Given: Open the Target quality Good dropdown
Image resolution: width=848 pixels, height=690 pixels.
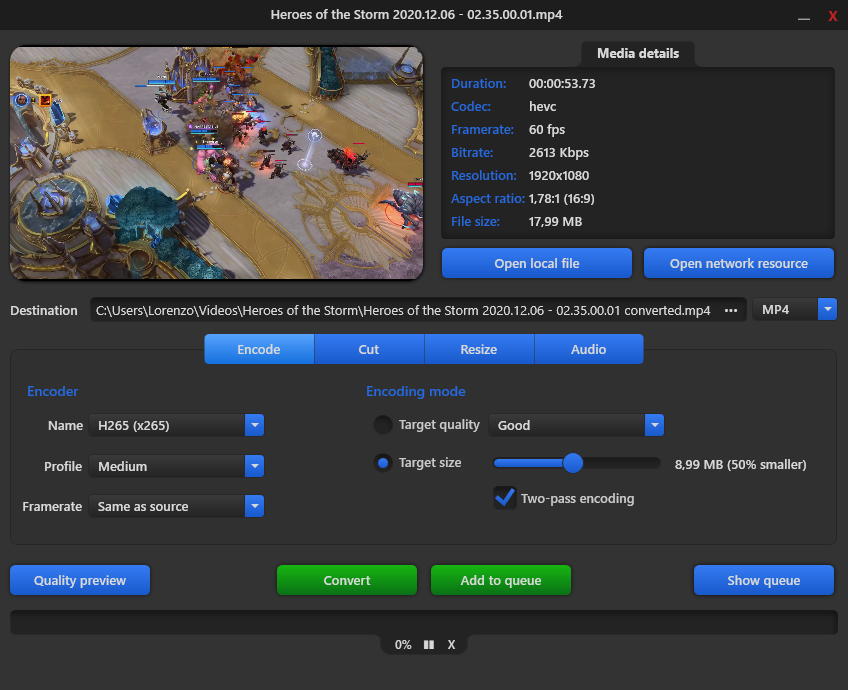Looking at the screenshot, I should [654, 425].
